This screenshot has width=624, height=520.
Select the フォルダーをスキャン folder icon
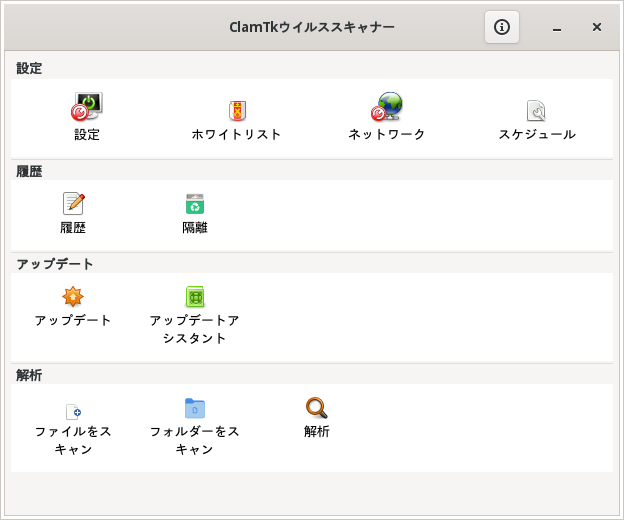click(x=195, y=408)
